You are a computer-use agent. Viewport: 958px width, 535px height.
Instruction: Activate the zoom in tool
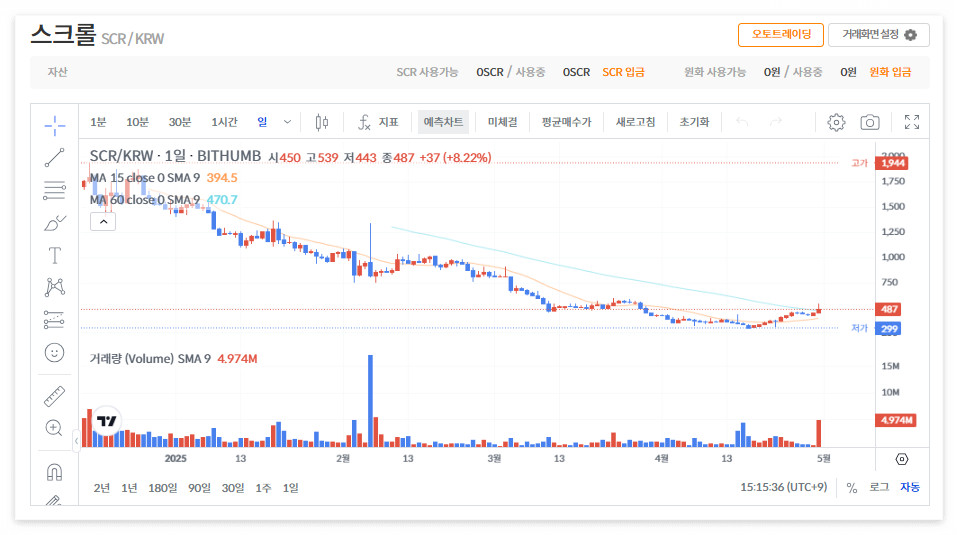54,428
